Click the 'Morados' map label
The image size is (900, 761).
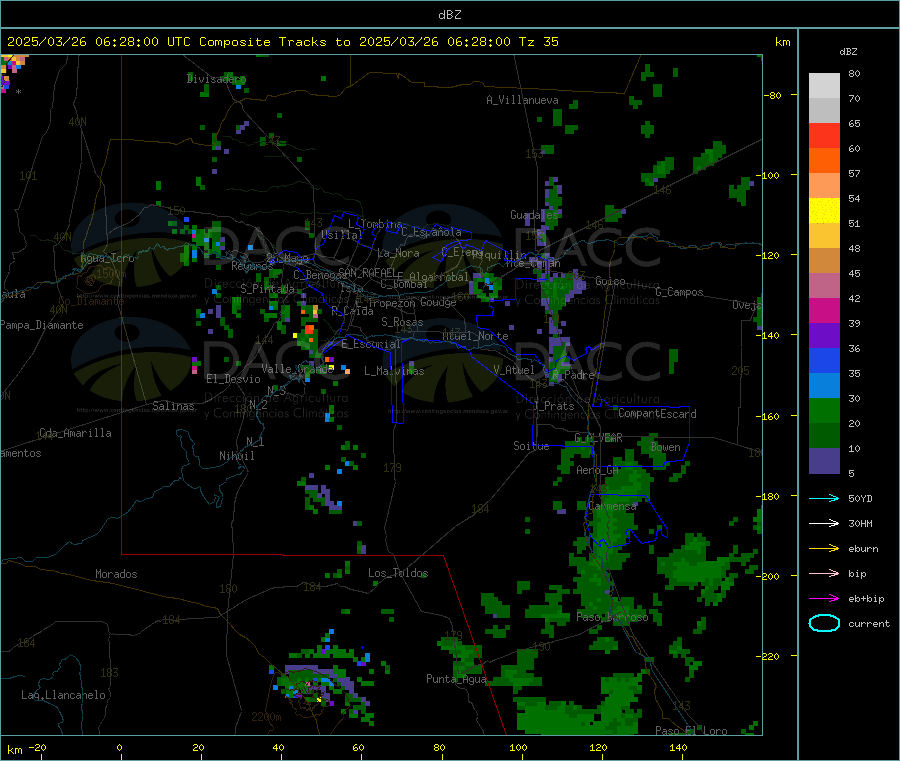coord(116,574)
